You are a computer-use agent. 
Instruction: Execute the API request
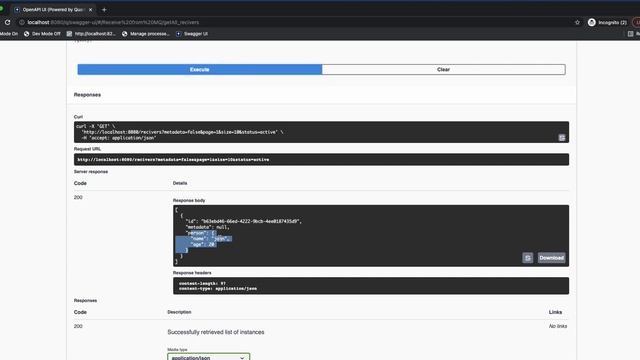point(200,69)
